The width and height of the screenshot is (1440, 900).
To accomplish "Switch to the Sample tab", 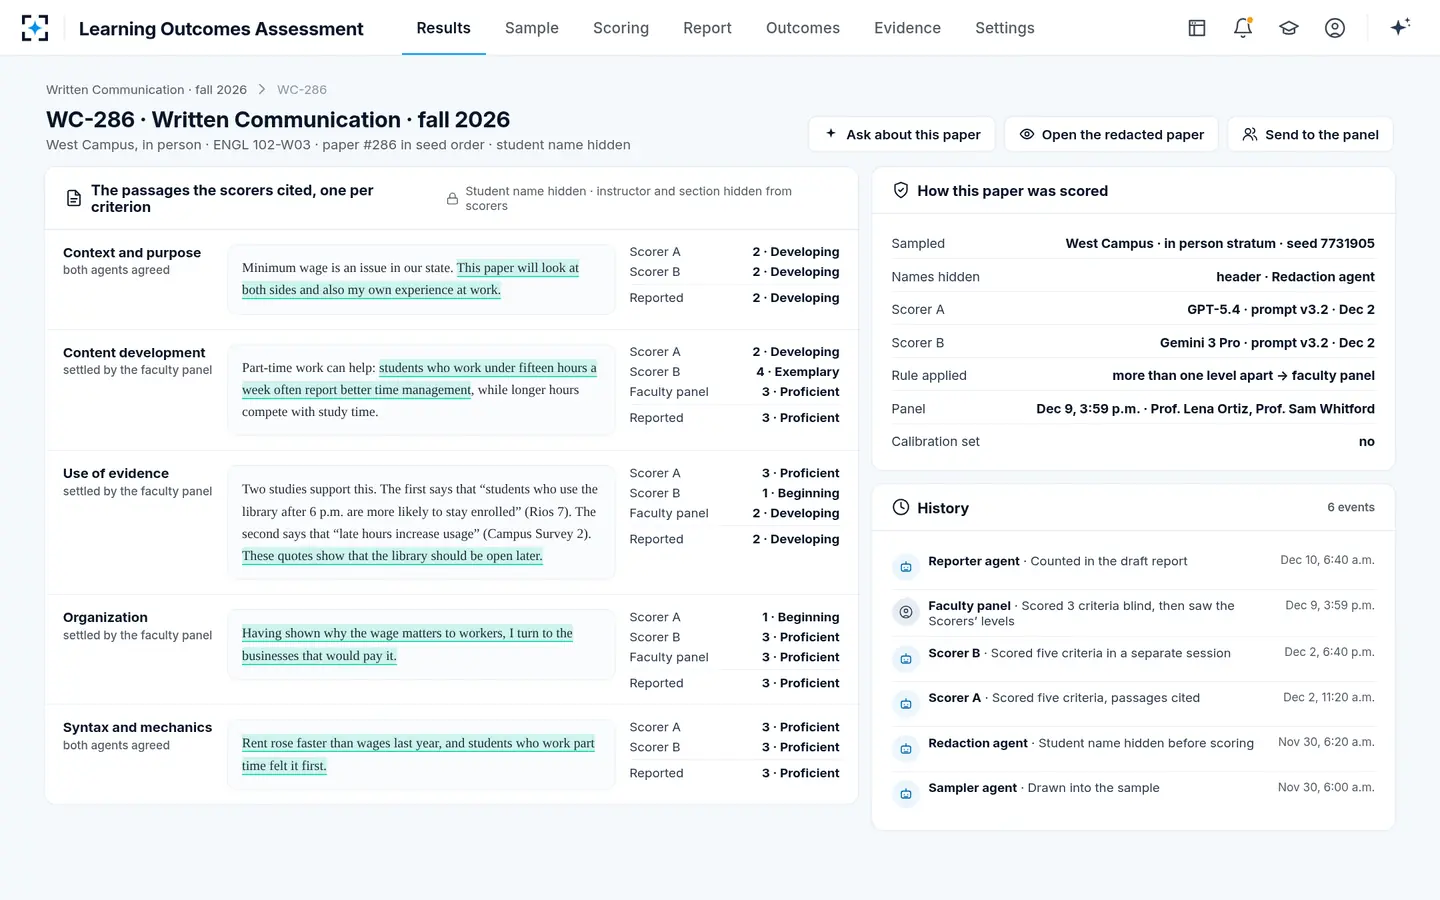I will click(x=532, y=28).
